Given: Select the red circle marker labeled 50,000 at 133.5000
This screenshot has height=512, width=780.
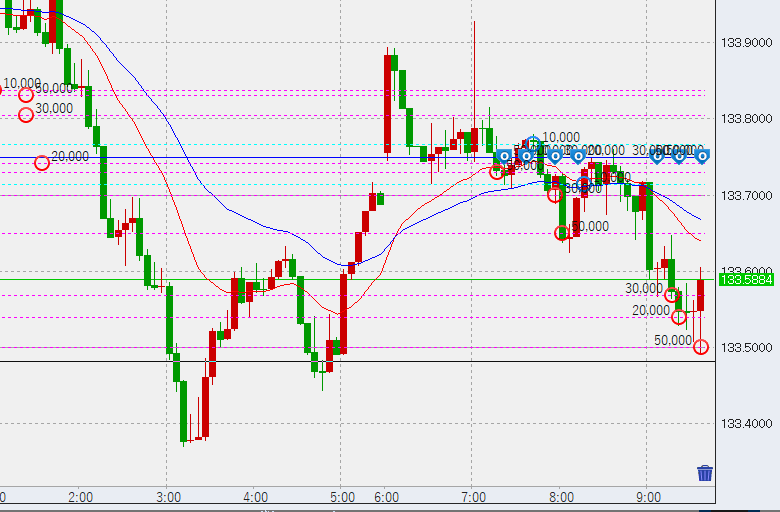Looking at the screenshot, I should [x=701, y=347].
